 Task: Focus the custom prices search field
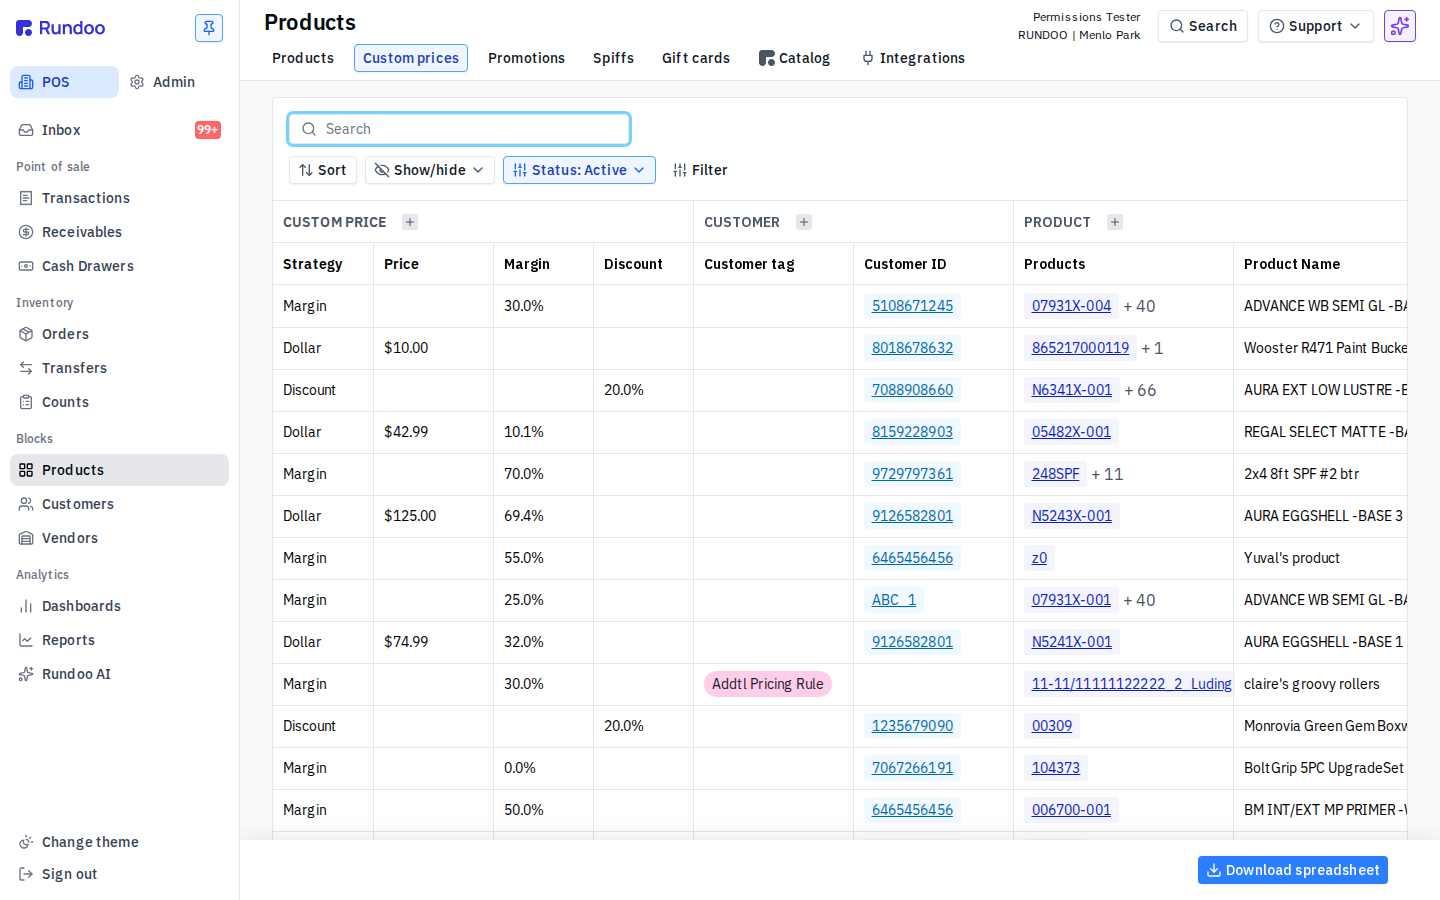[x=459, y=129]
